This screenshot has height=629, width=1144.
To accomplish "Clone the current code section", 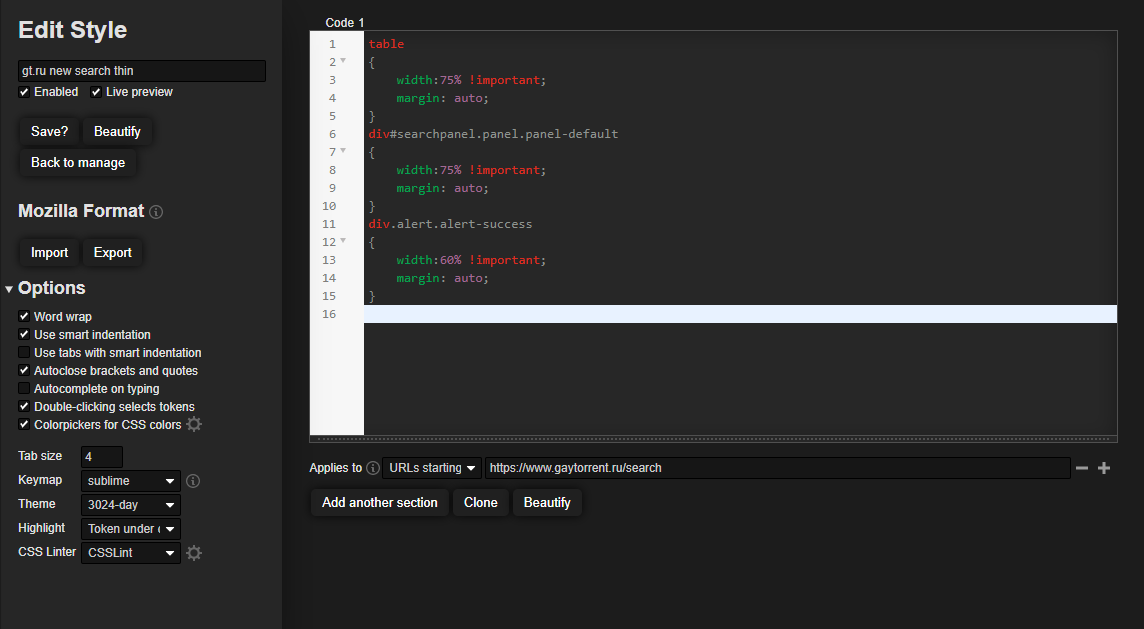I will point(480,502).
